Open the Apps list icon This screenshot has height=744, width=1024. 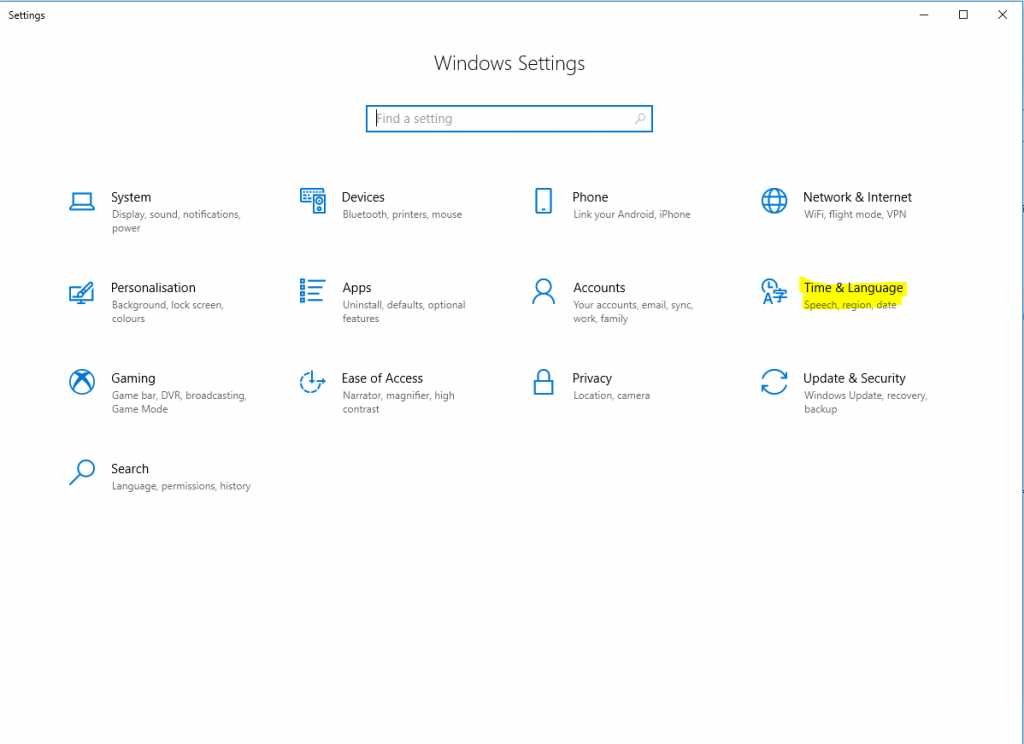pos(312,291)
